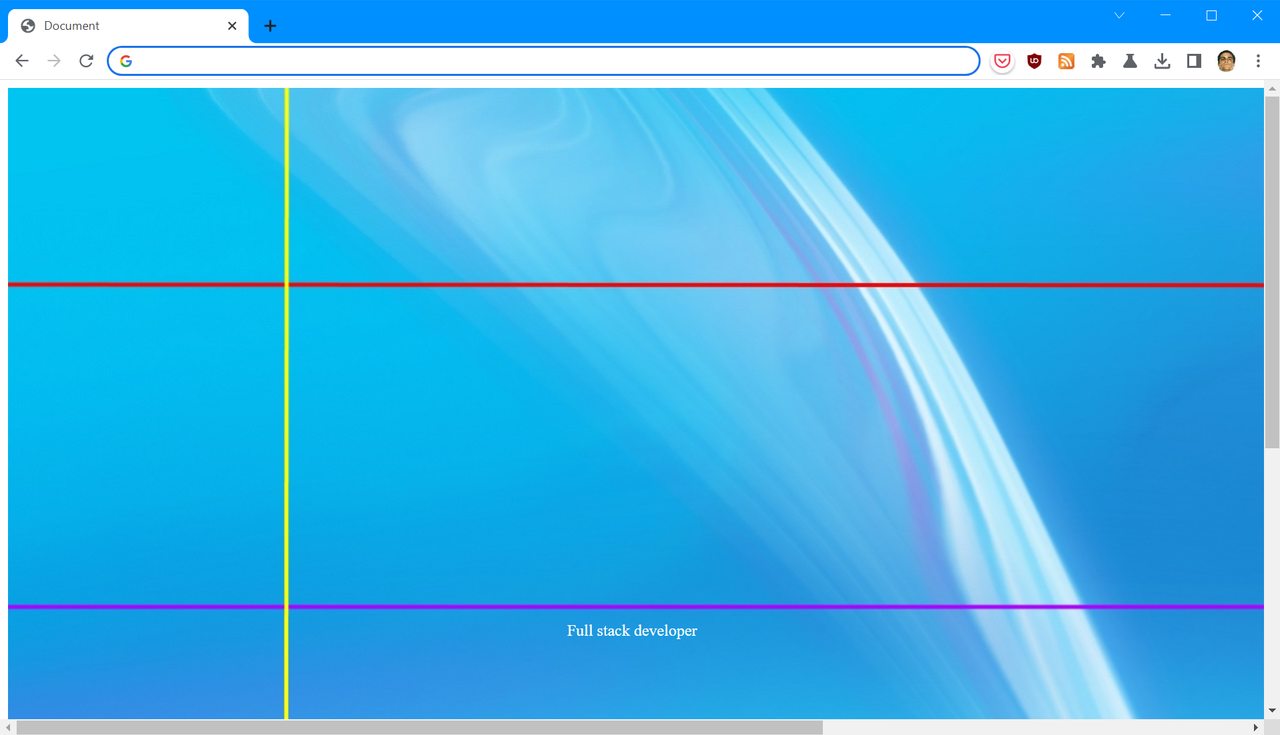Open the RSS feed extension

coord(1066,61)
